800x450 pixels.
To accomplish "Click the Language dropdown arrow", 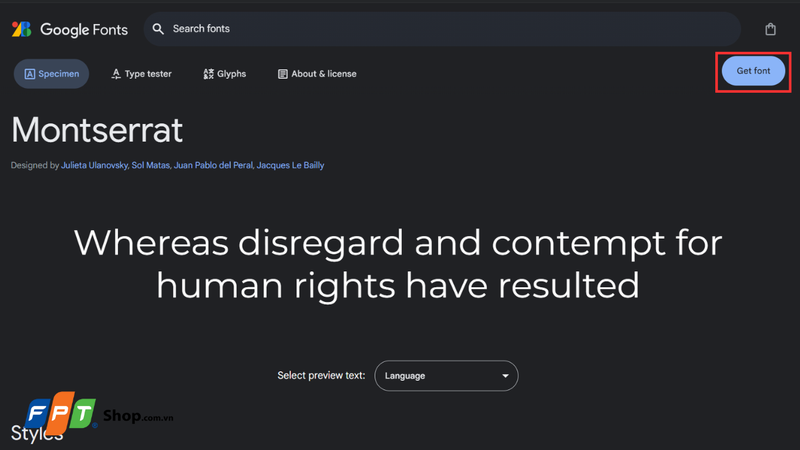I will 506,376.
